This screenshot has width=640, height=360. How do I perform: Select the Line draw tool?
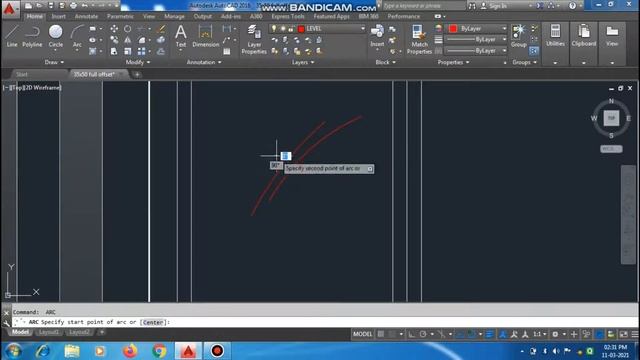[11, 36]
